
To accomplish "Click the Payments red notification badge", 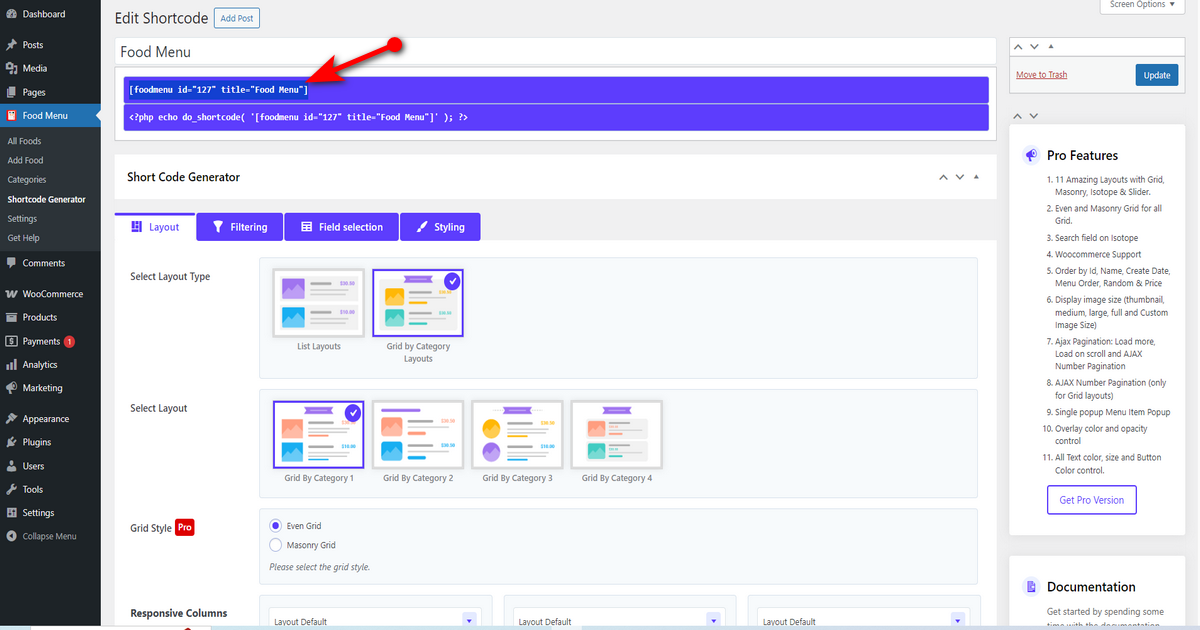I will (69, 341).
